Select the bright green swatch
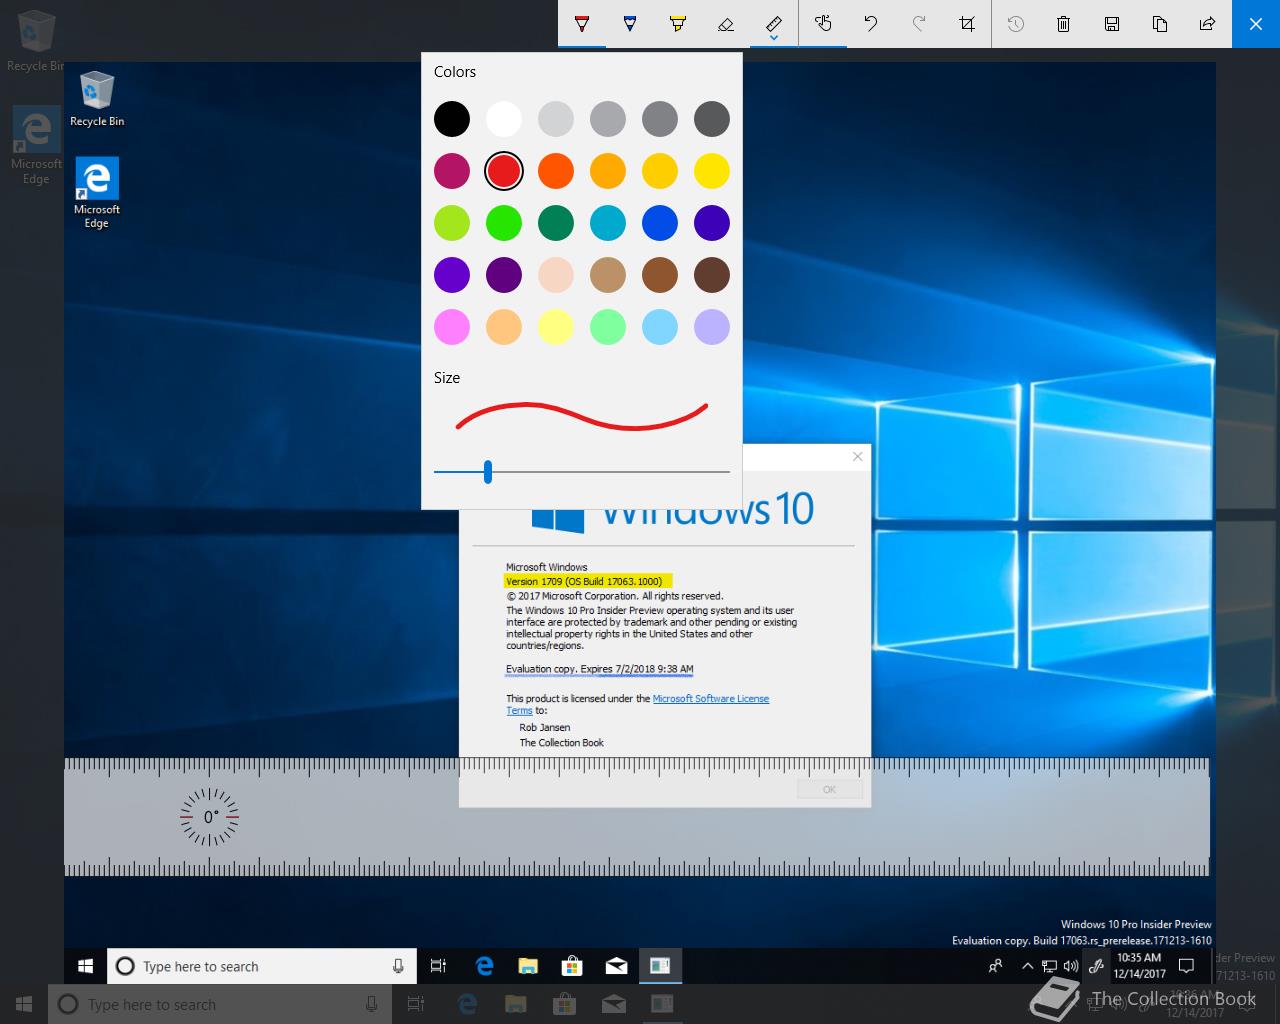This screenshot has height=1024, width=1280. pos(504,223)
